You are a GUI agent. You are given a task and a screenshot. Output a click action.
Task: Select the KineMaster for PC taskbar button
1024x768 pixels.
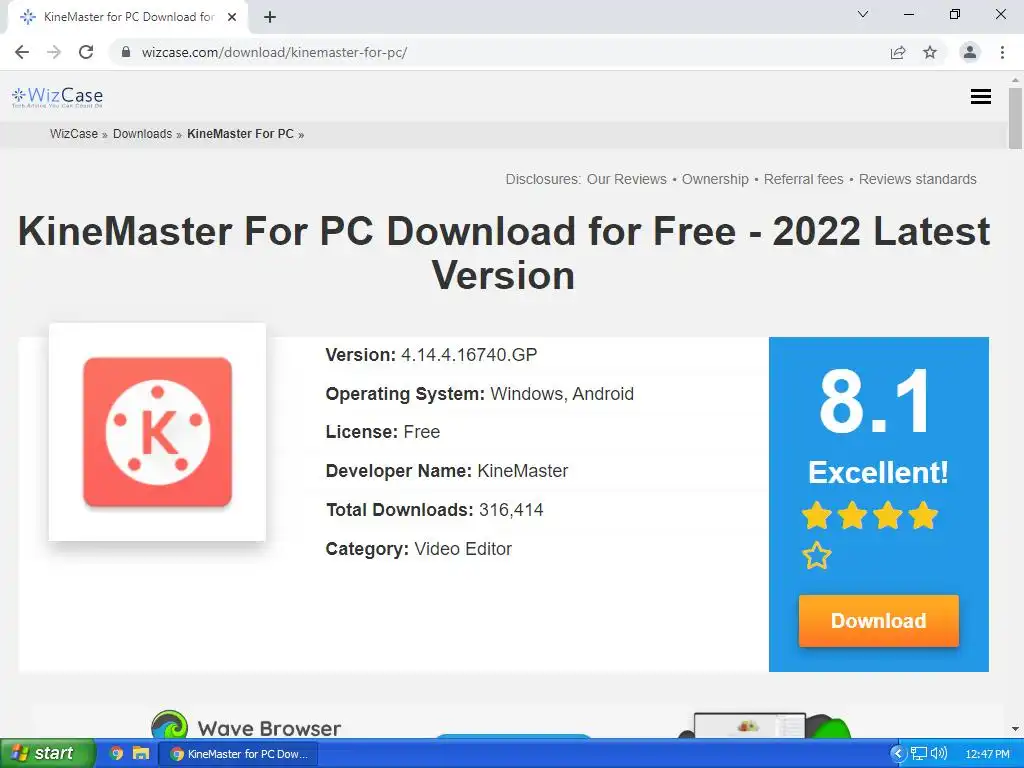(238, 754)
